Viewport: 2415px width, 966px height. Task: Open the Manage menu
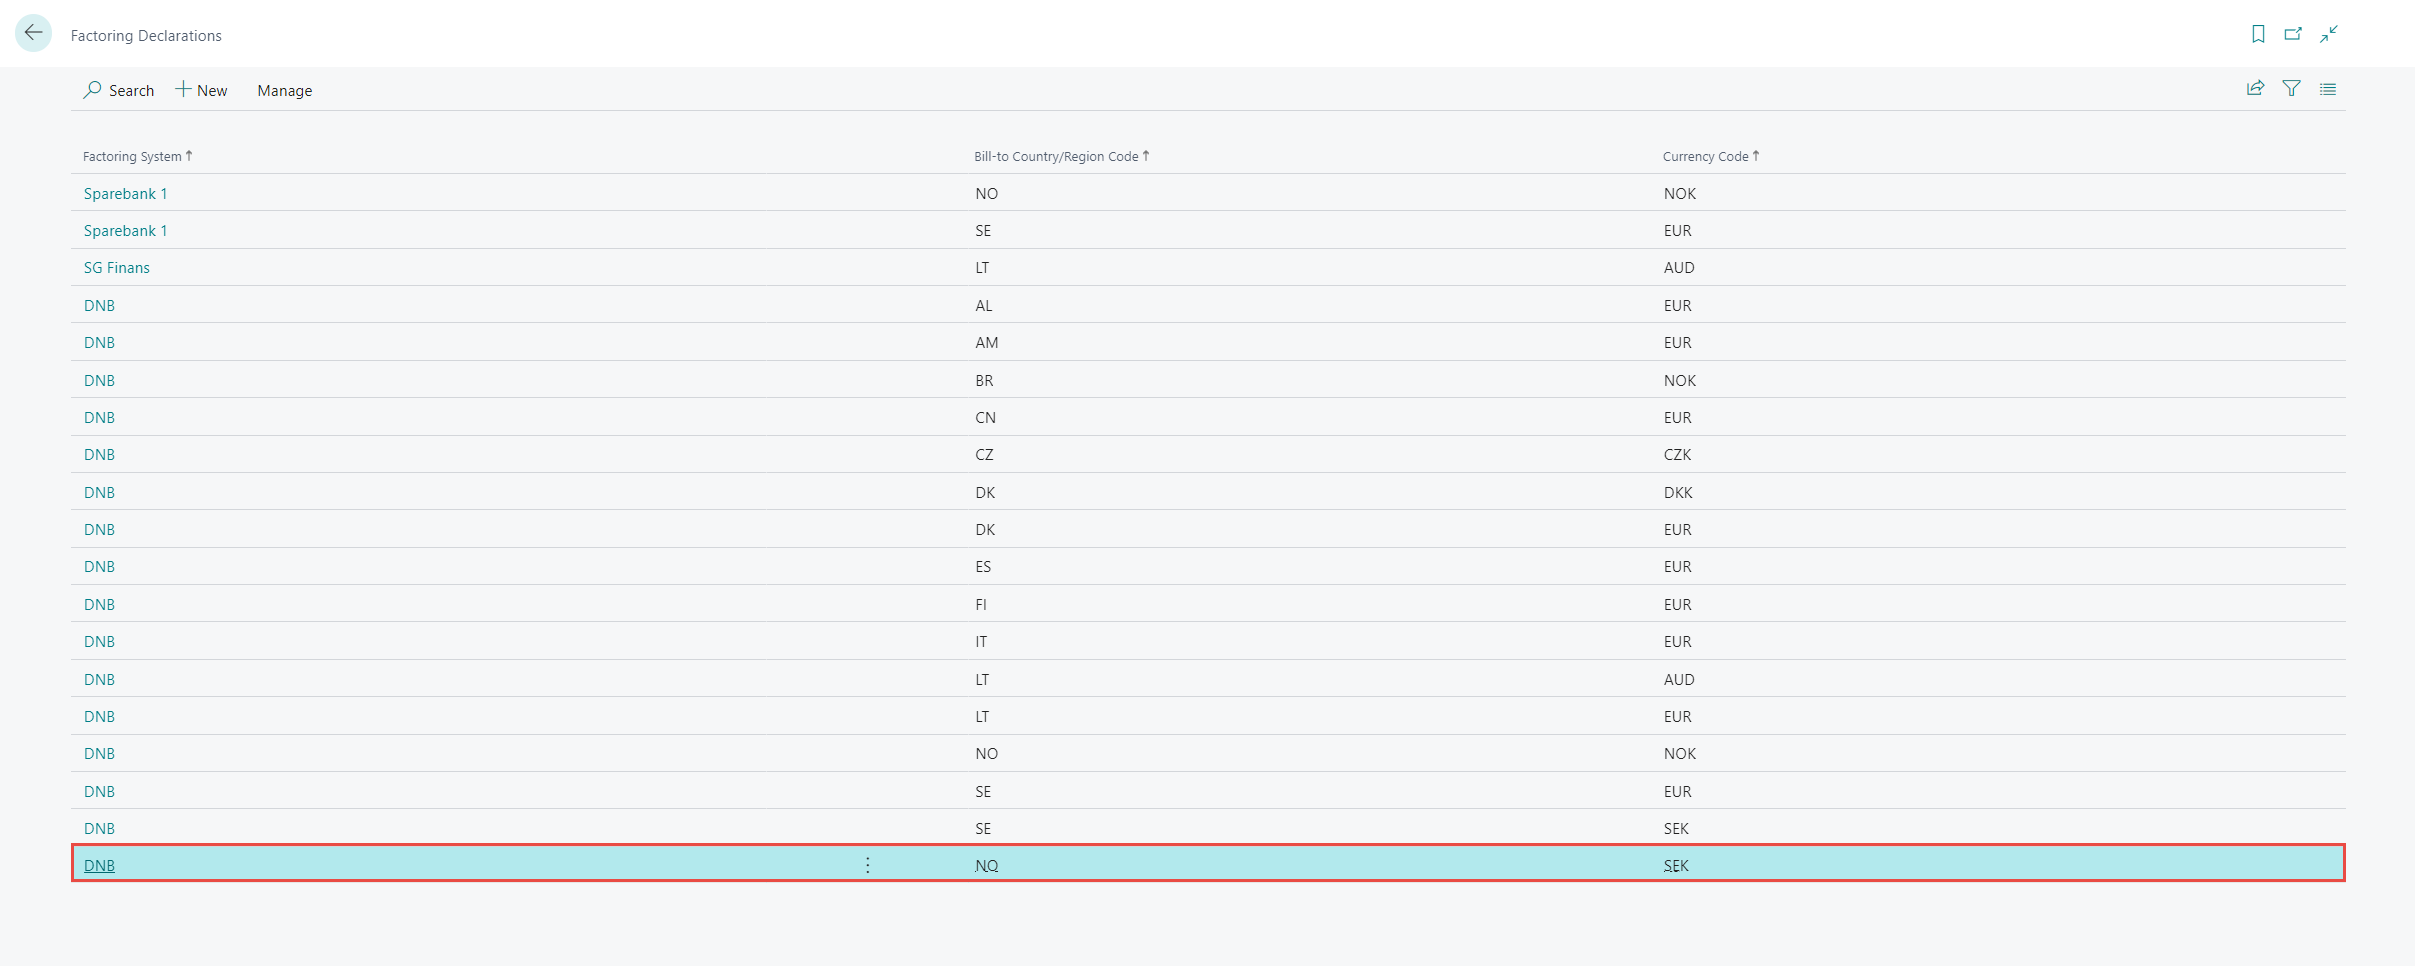click(x=284, y=90)
